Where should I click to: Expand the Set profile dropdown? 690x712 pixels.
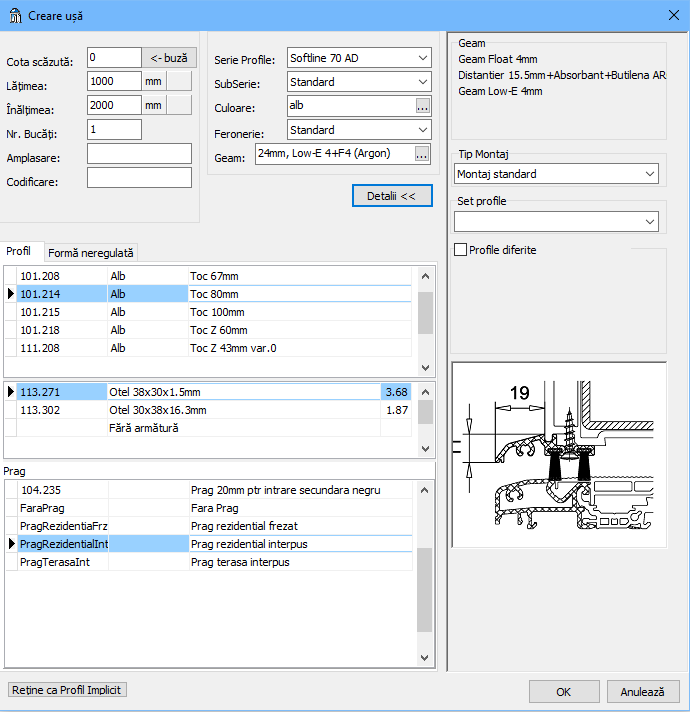point(556,221)
